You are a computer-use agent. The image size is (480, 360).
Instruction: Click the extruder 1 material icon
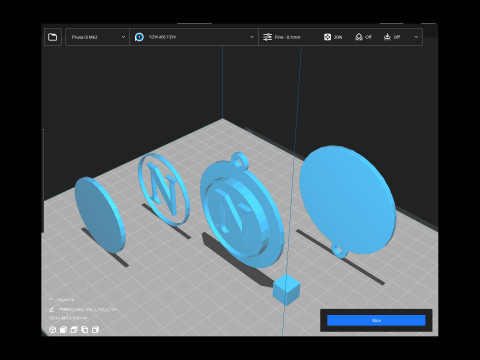tap(139, 37)
